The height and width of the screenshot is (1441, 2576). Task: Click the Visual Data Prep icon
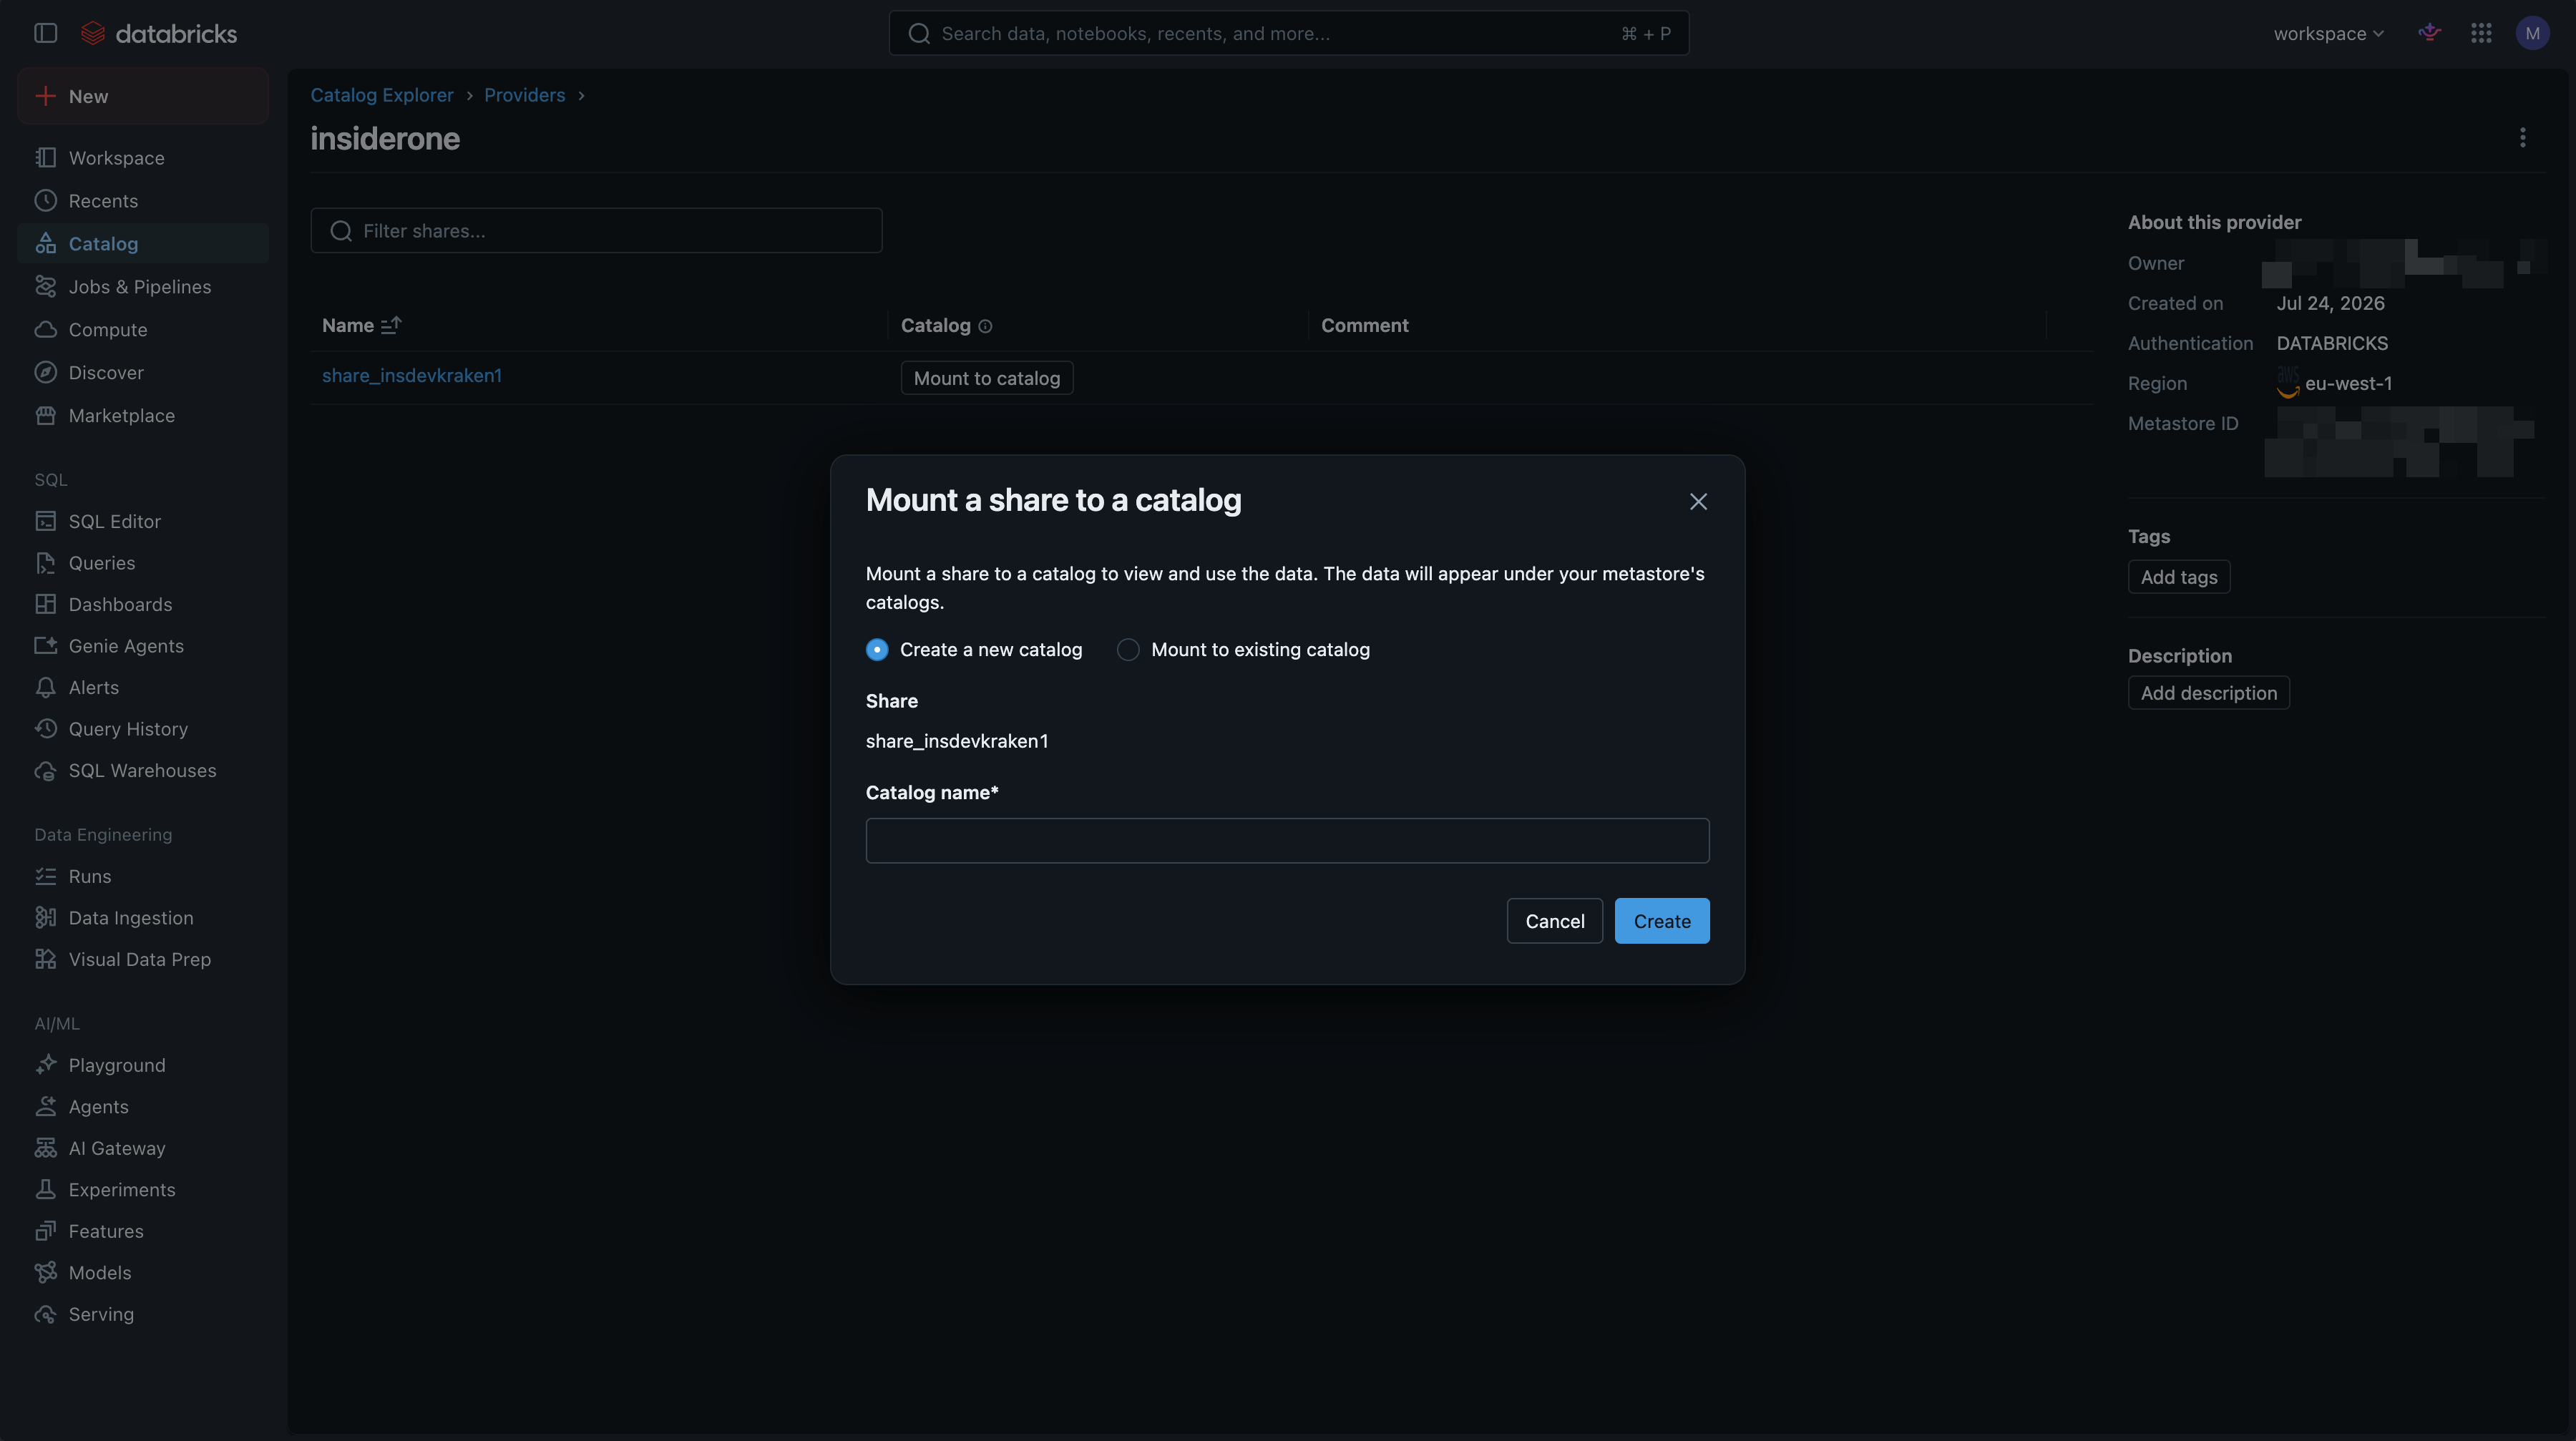[46, 959]
